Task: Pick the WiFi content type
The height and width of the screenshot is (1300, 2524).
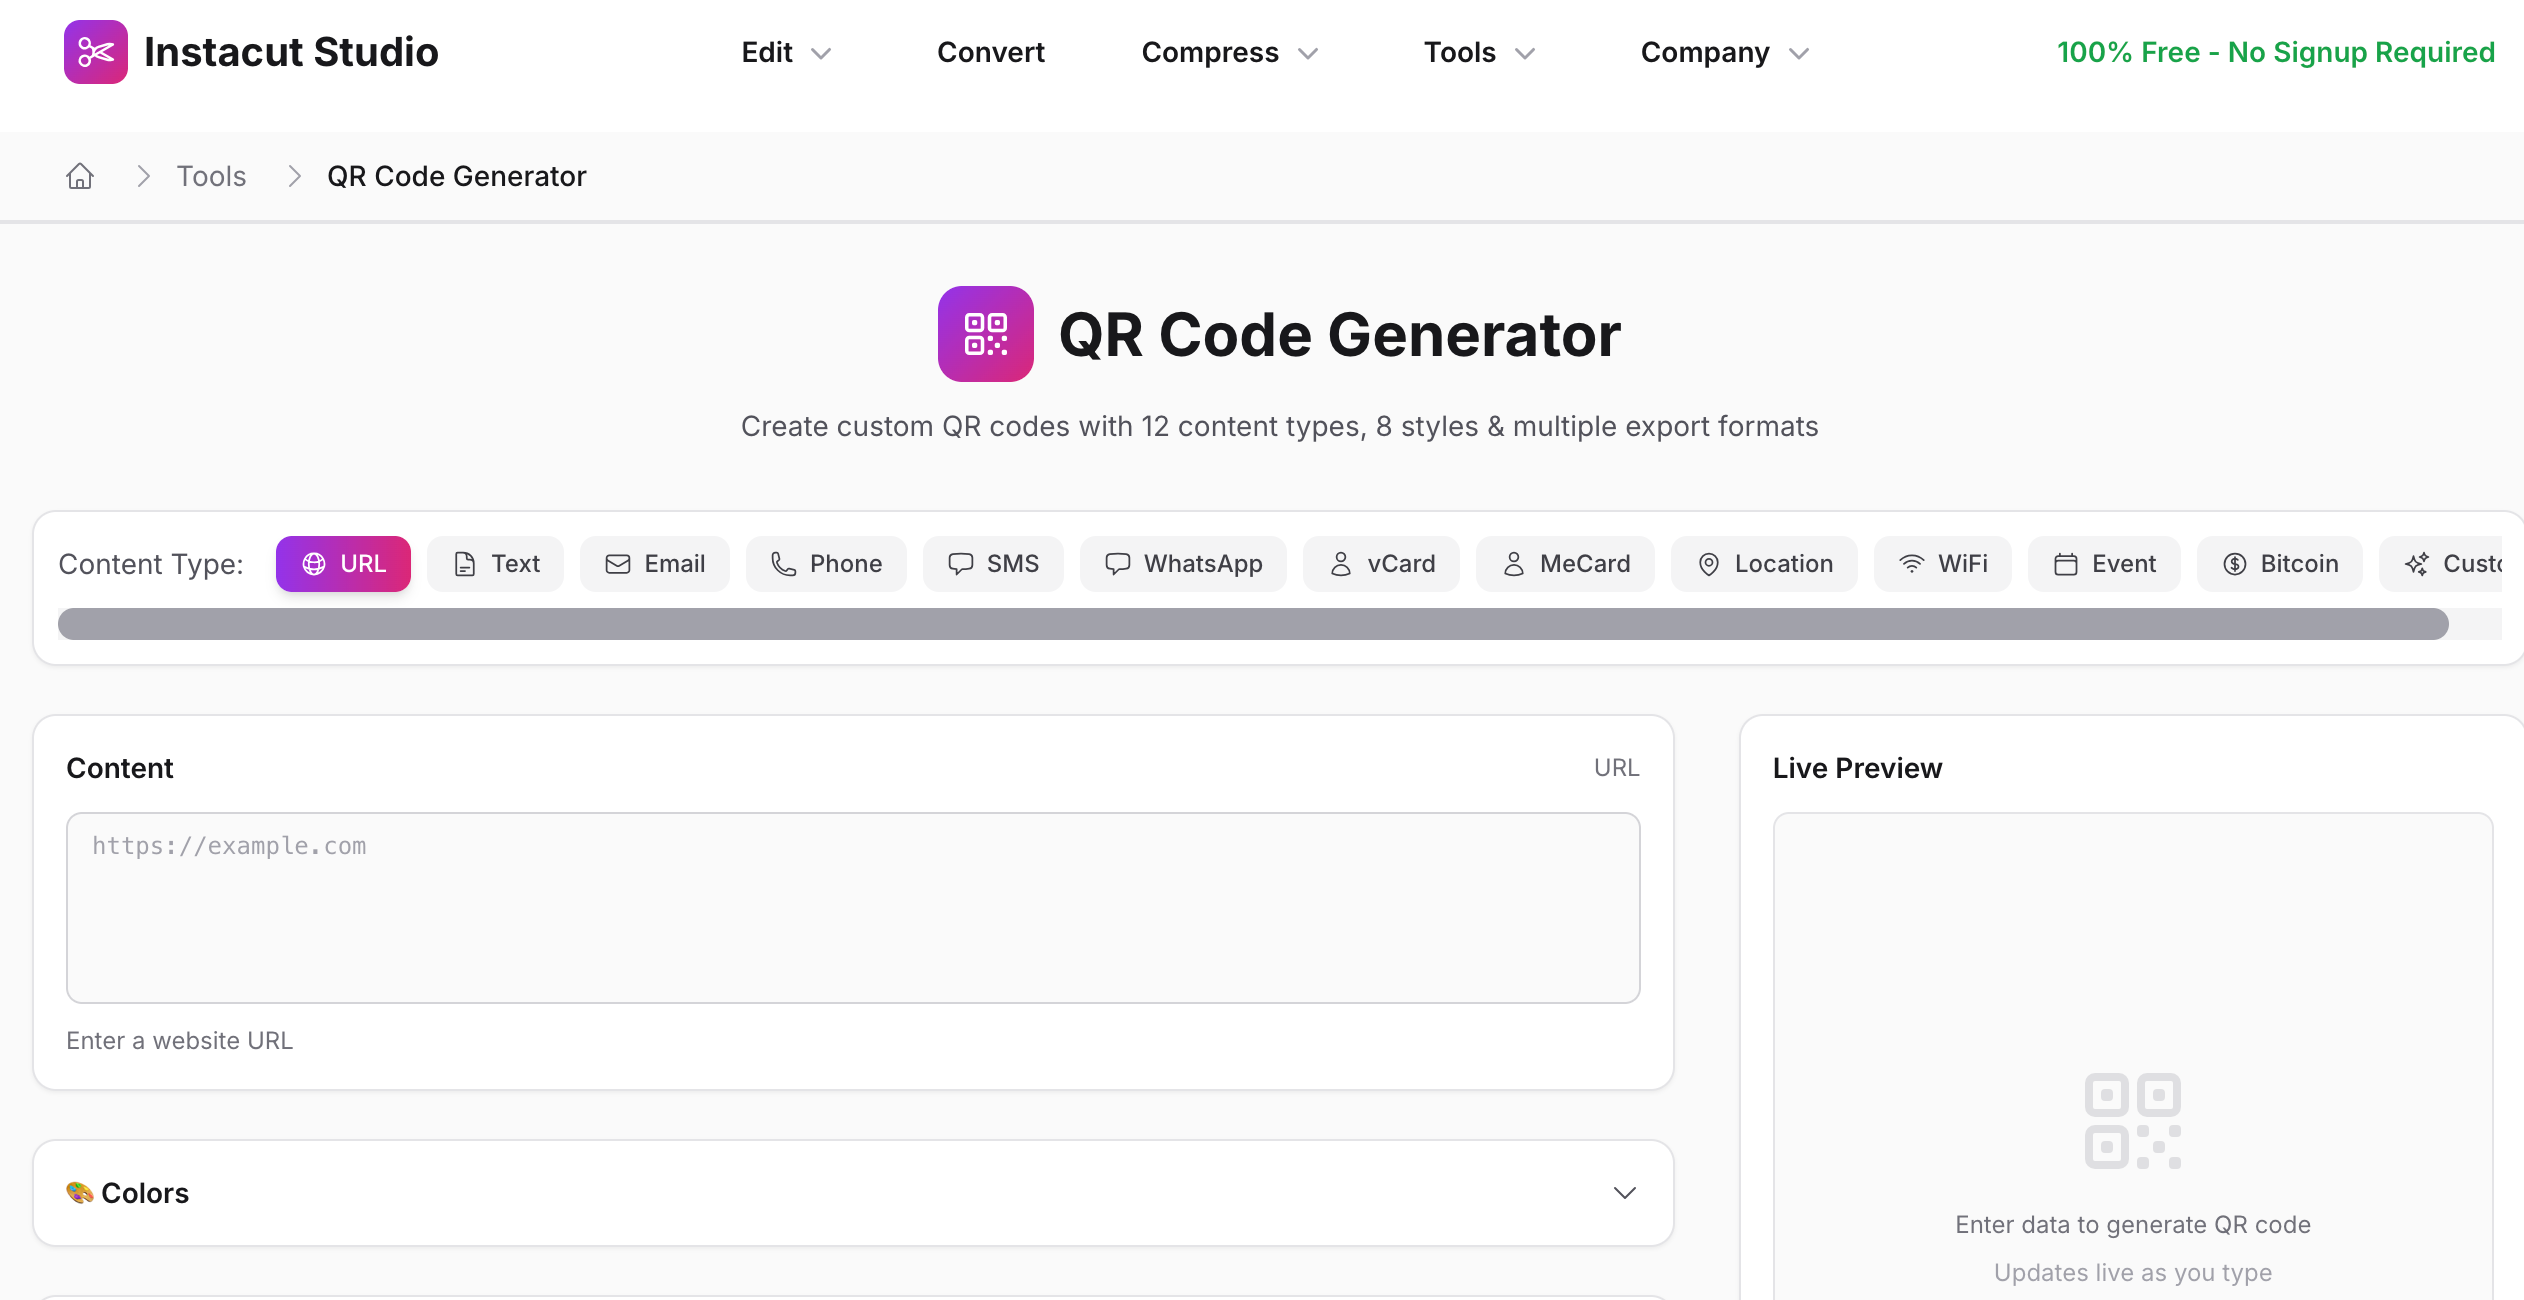Action: [x=1942, y=564]
